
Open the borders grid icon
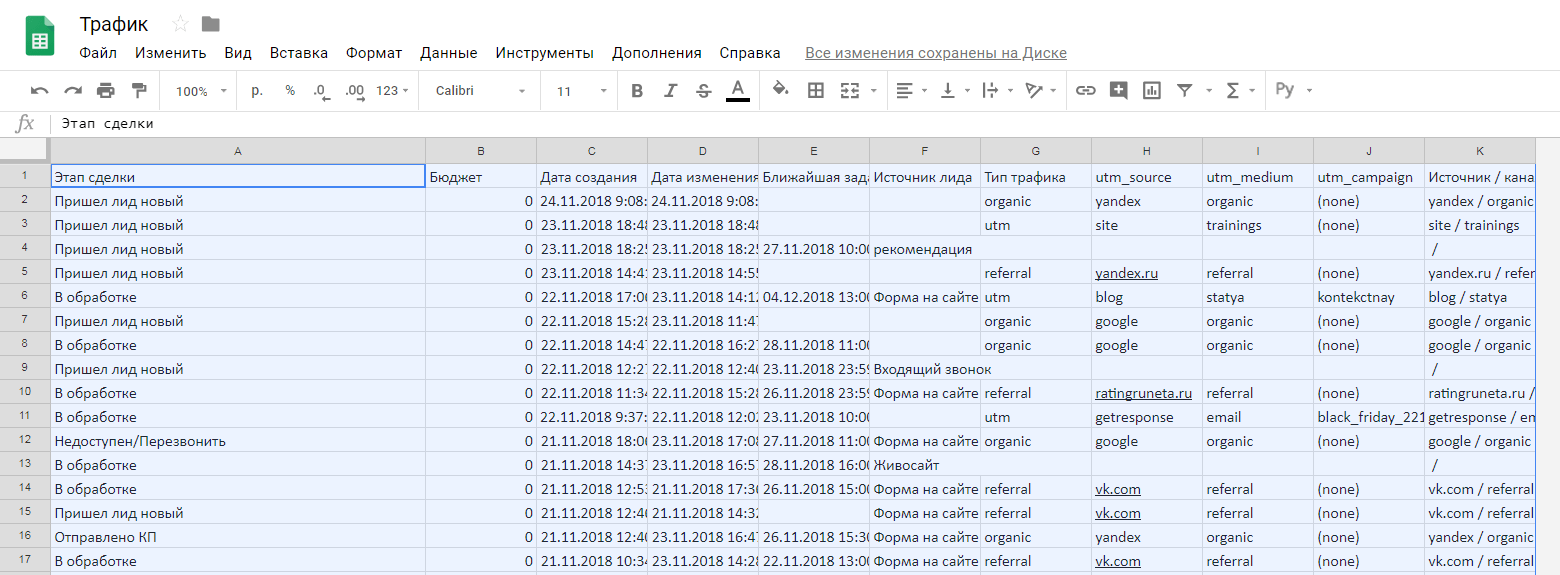pyautogui.click(x=816, y=91)
